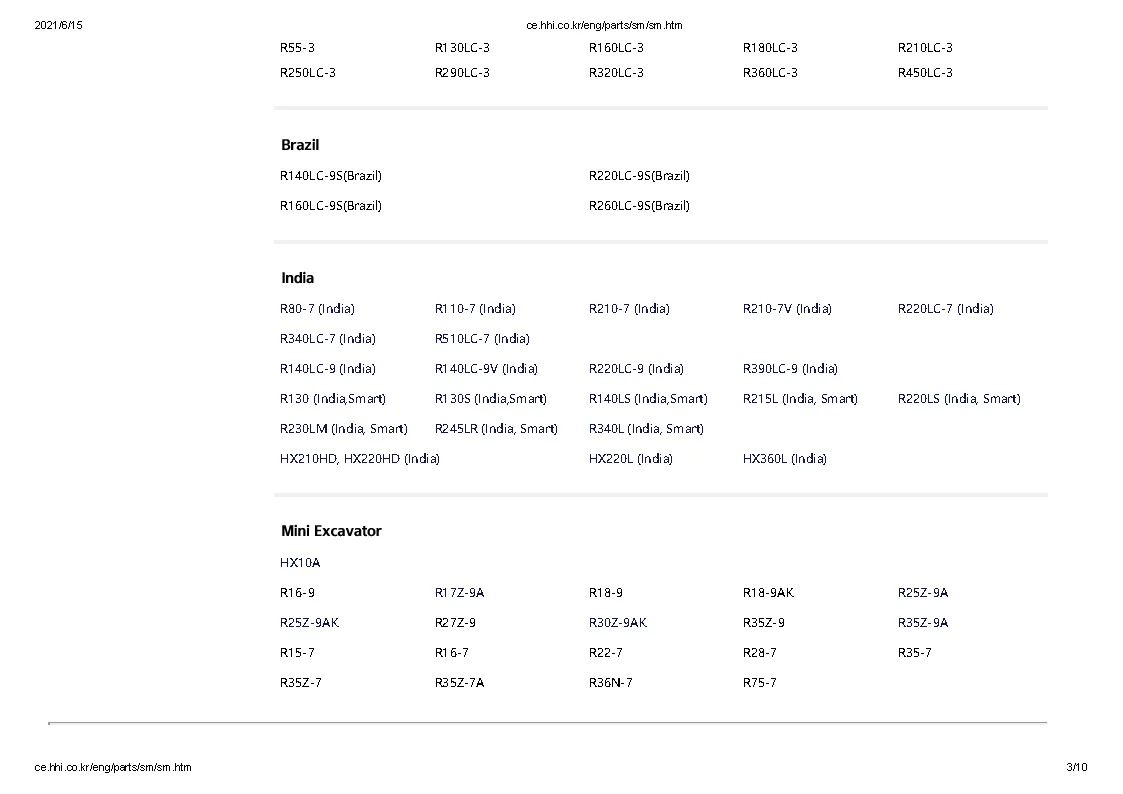Select R160LC-9S(Brazil) model

331,206
